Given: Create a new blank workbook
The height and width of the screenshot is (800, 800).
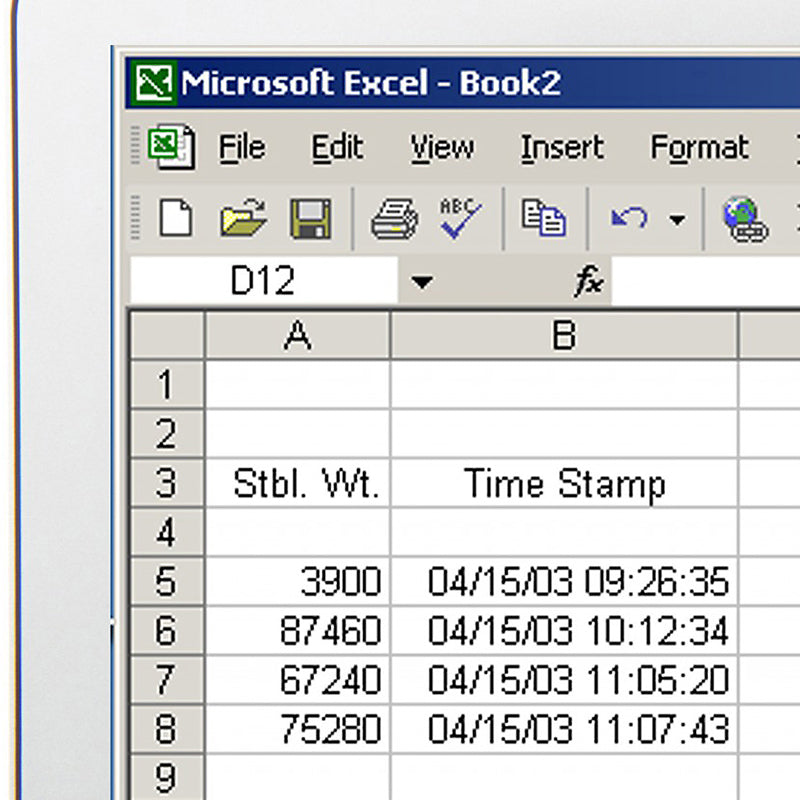Looking at the screenshot, I should 176,218.
